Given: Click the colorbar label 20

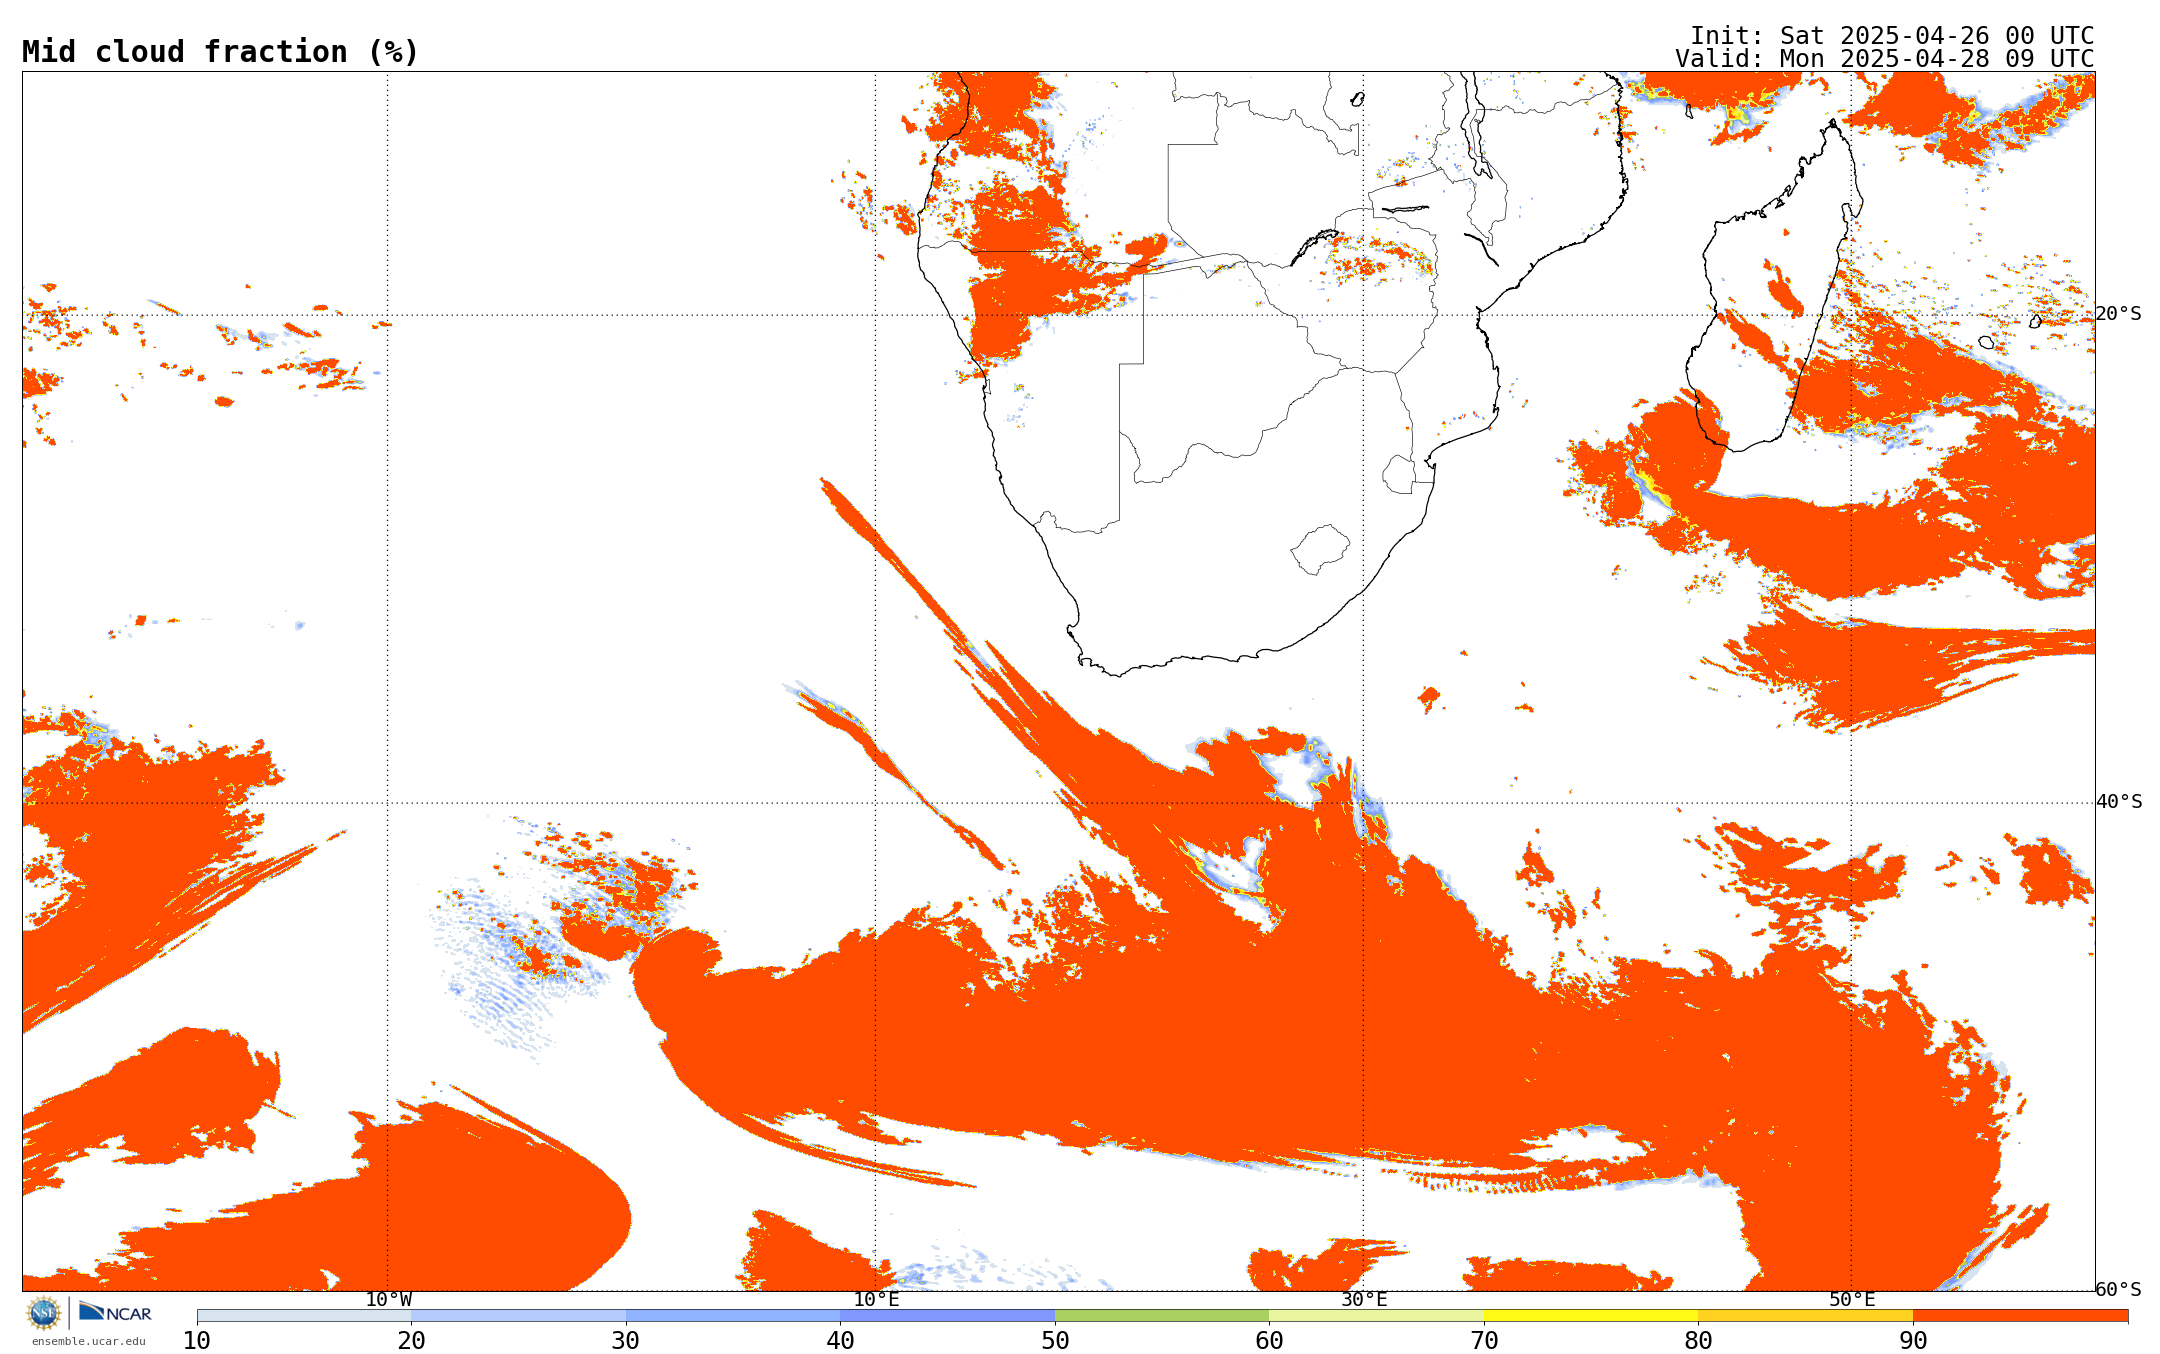Looking at the screenshot, I should pyautogui.click(x=412, y=1340).
